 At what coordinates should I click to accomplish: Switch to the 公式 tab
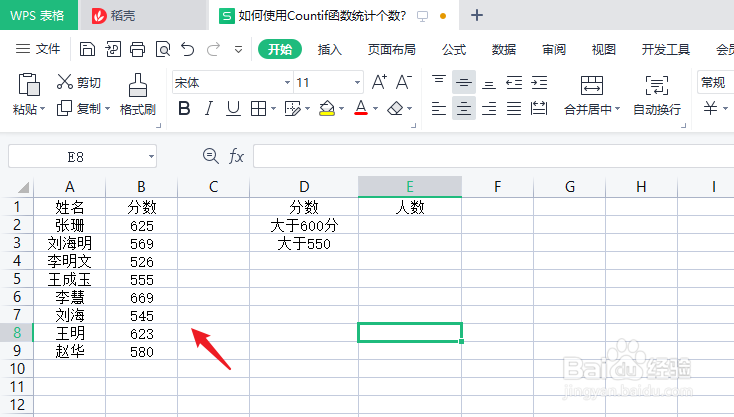pyautogui.click(x=454, y=49)
